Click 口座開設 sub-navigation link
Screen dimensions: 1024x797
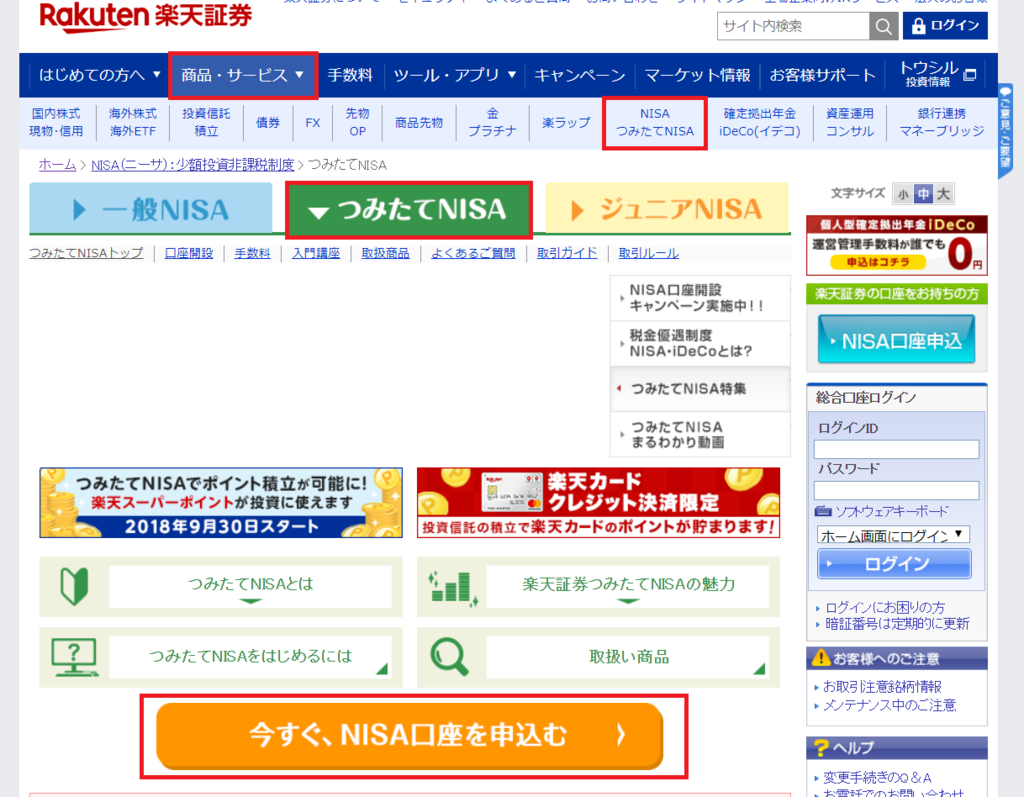point(189,253)
